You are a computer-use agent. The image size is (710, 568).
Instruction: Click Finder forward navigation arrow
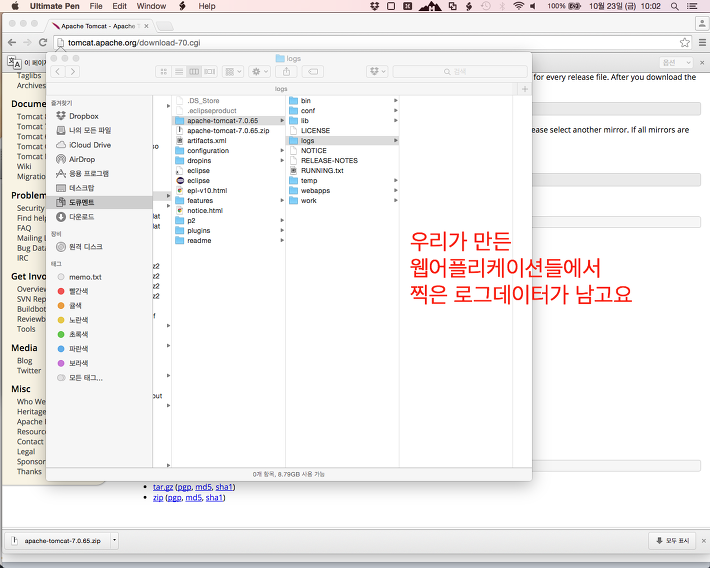[x=72, y=72]
